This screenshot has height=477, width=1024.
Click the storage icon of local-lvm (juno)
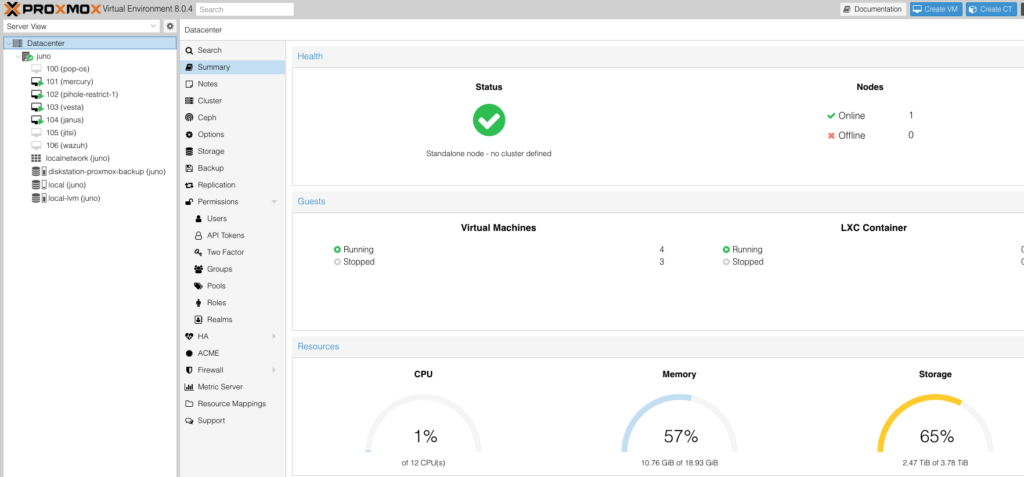(x=39, y=198)
